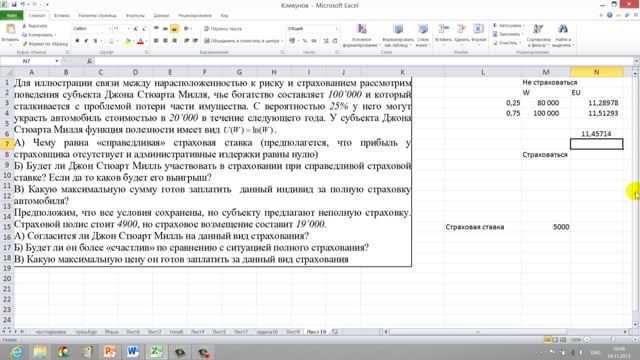Click the Undo arrow in quick access toolbar
The width and height of the screenshot is (640, 360).
[x=23, y=4]
